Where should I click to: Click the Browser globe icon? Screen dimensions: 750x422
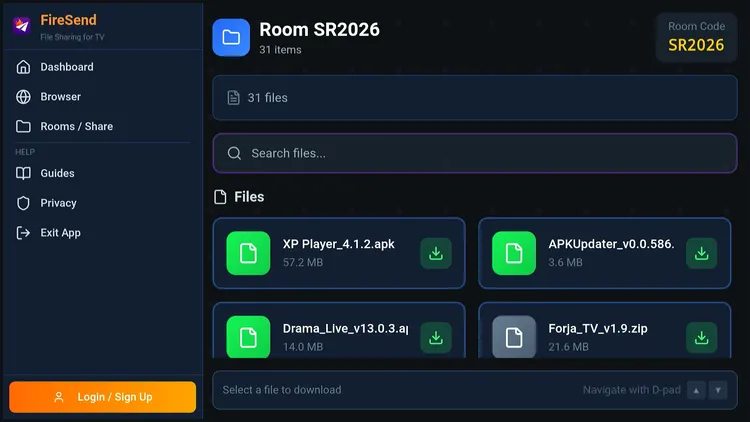tap(23, 97)
